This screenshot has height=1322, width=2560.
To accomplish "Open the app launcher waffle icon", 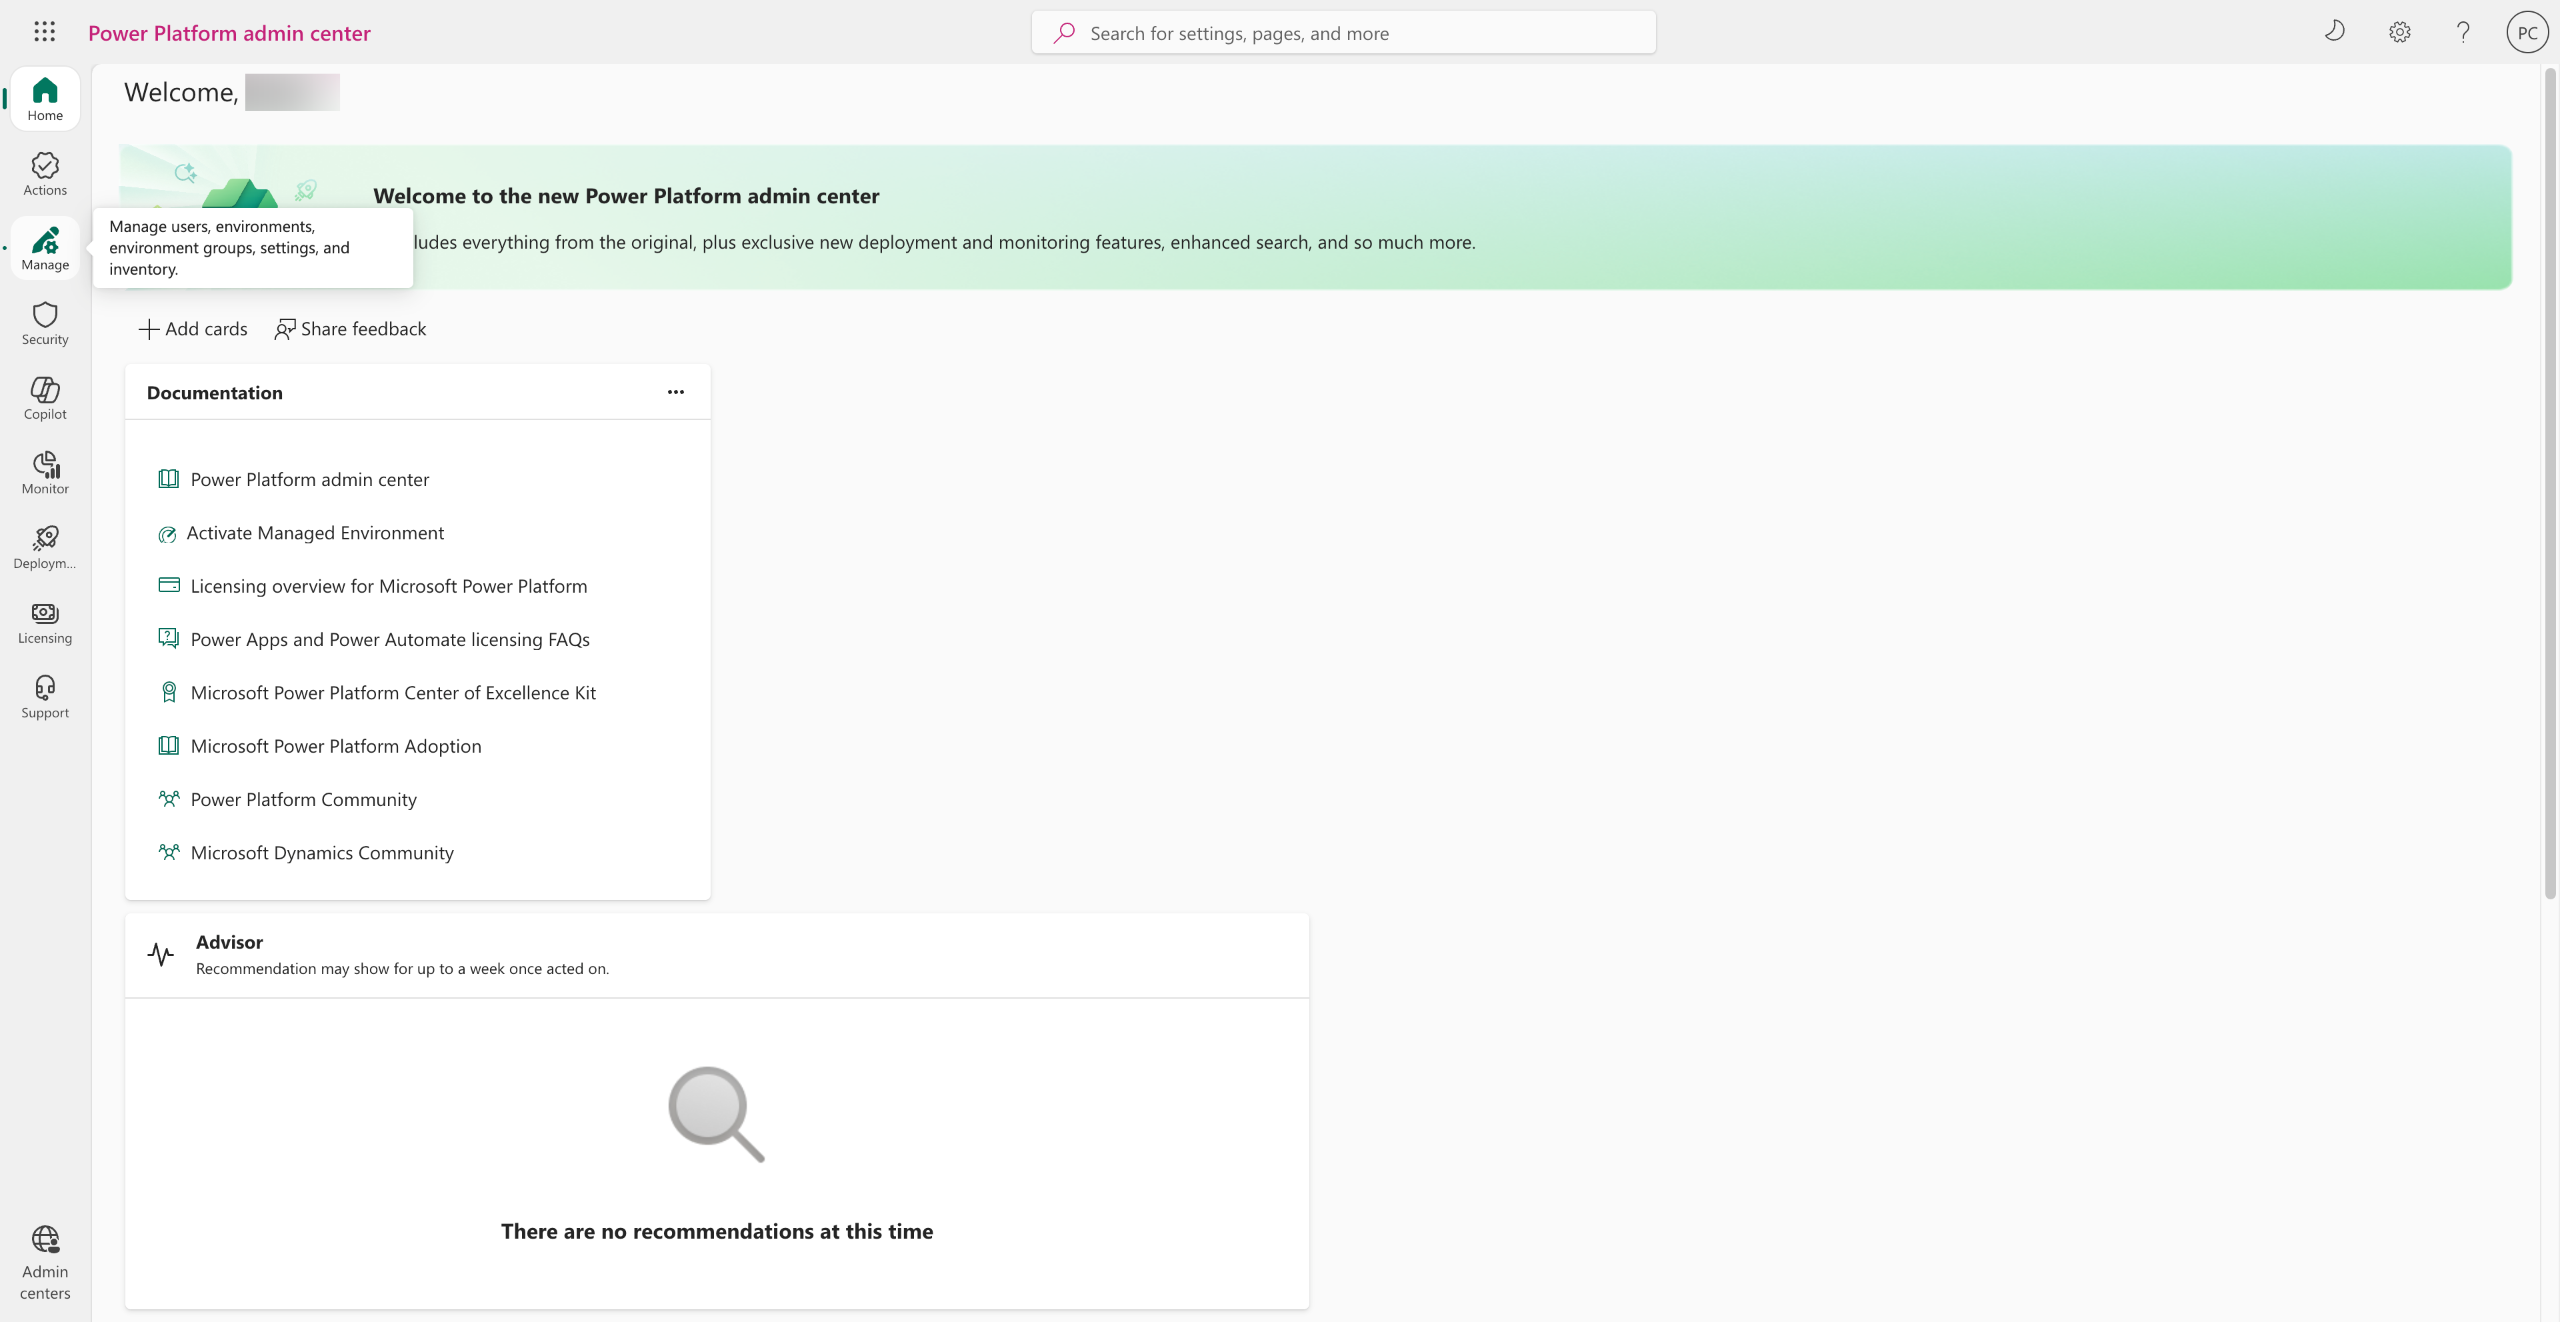I will pyautogui.click(x=44, y=32).
